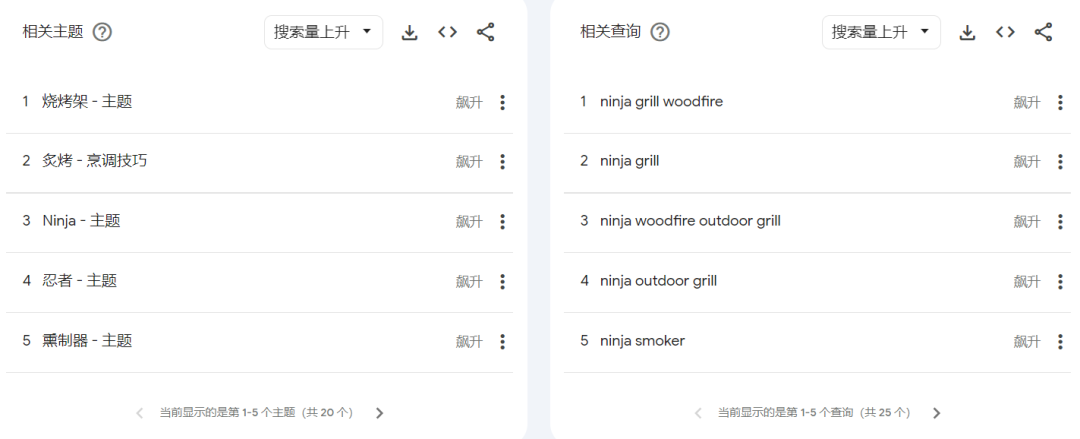Screen dimensions: 1080x439
Task: Go to next page of 相关查询
Action: pos(936,414)
